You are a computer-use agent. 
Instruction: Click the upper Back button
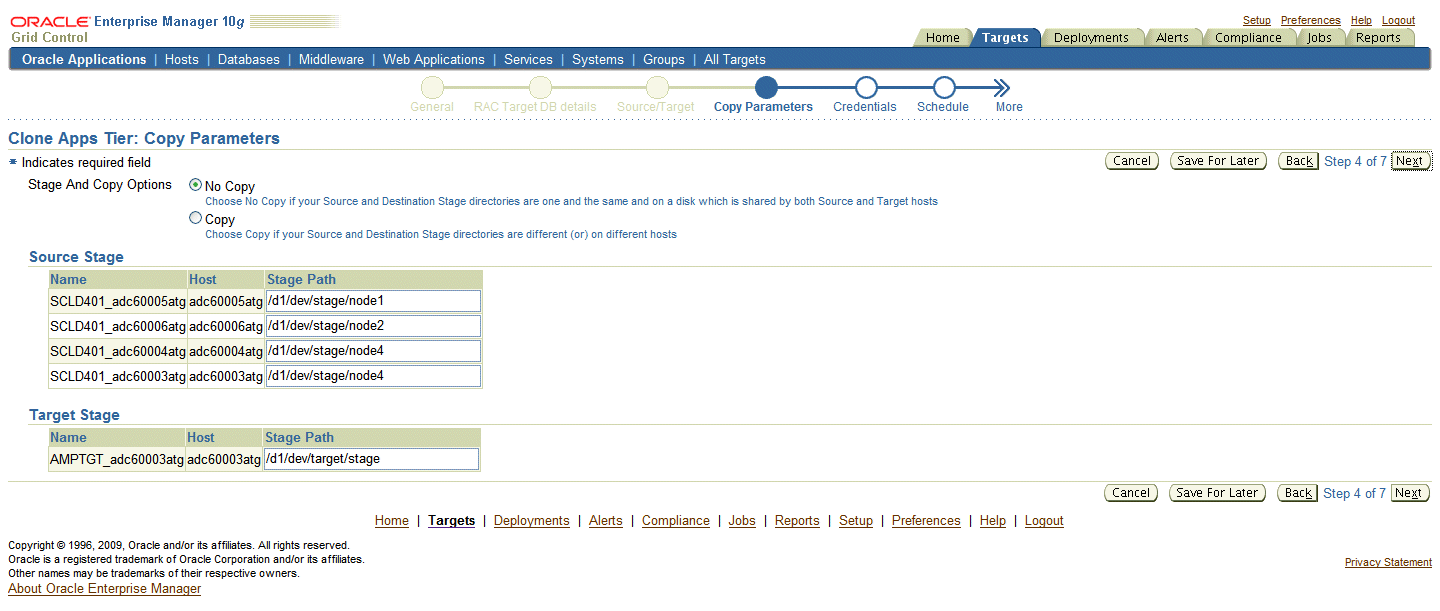pyautogui.click(x=1299, y=161)
